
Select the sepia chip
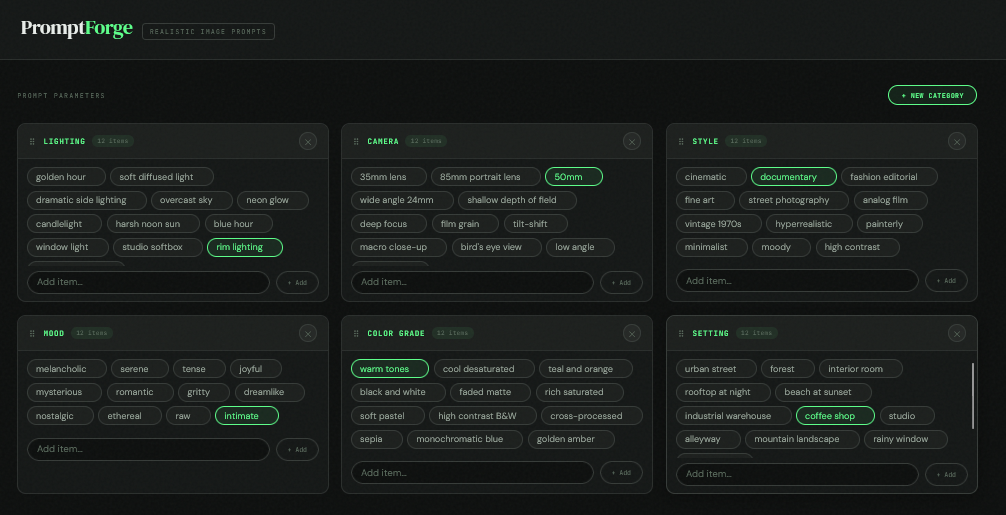377,439
